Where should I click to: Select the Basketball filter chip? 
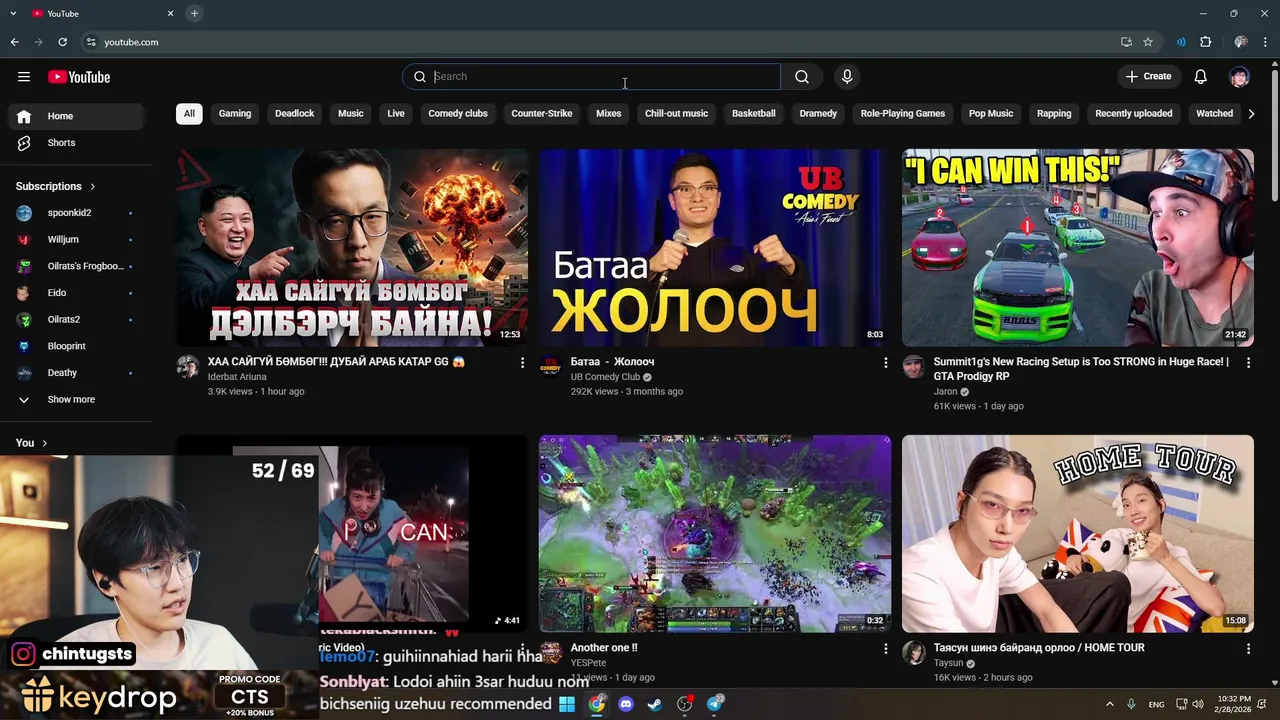coord(753,113)
